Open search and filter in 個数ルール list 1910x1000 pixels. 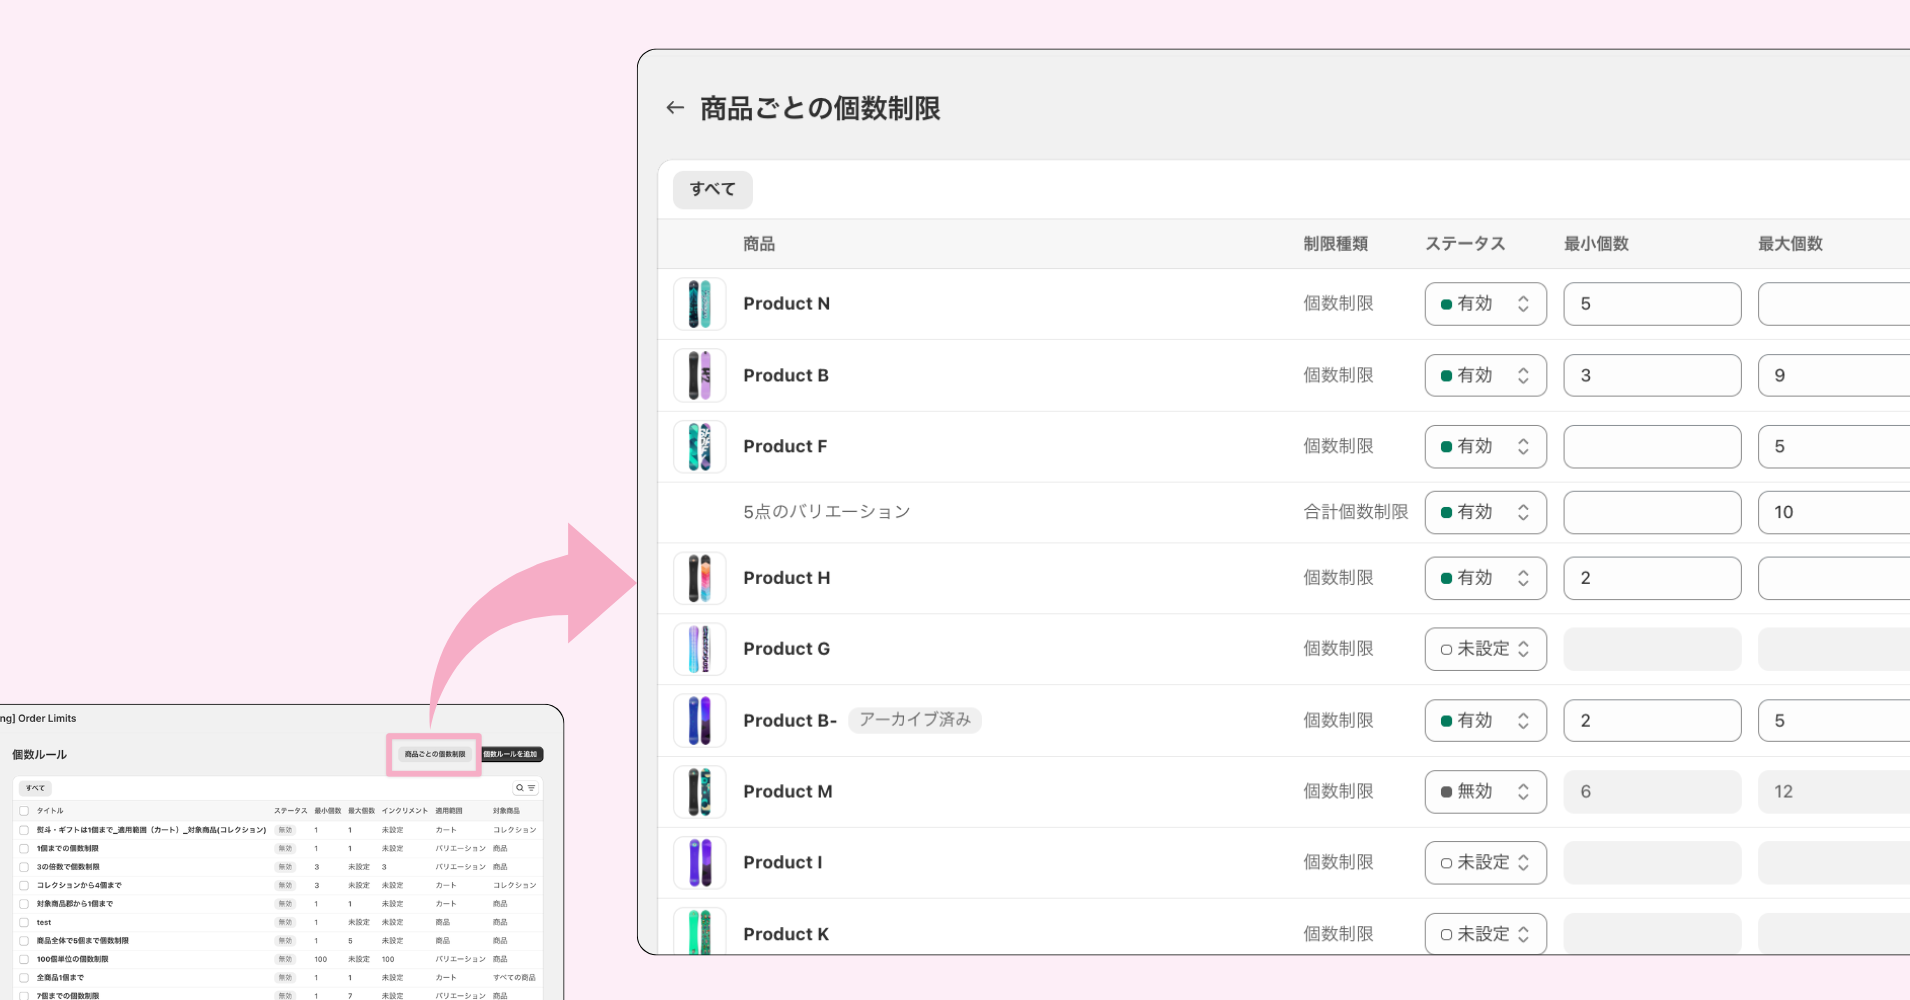coord(525,788)
